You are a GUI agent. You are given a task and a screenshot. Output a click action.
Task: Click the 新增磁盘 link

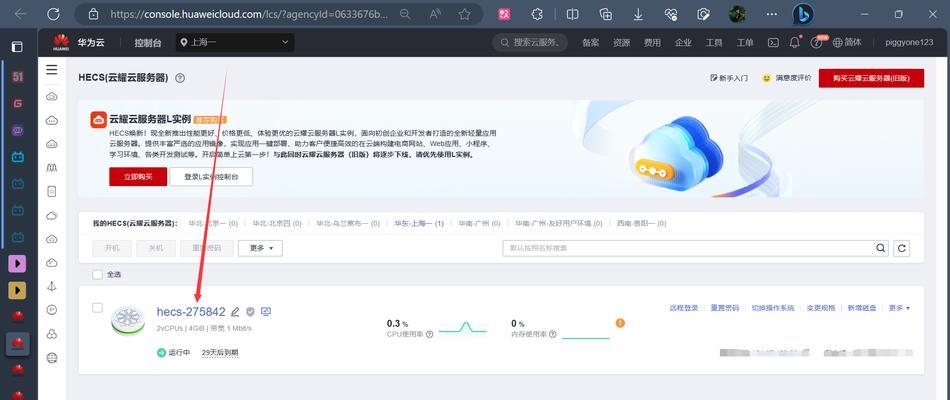pyautogui.click(x=862, y=308)
